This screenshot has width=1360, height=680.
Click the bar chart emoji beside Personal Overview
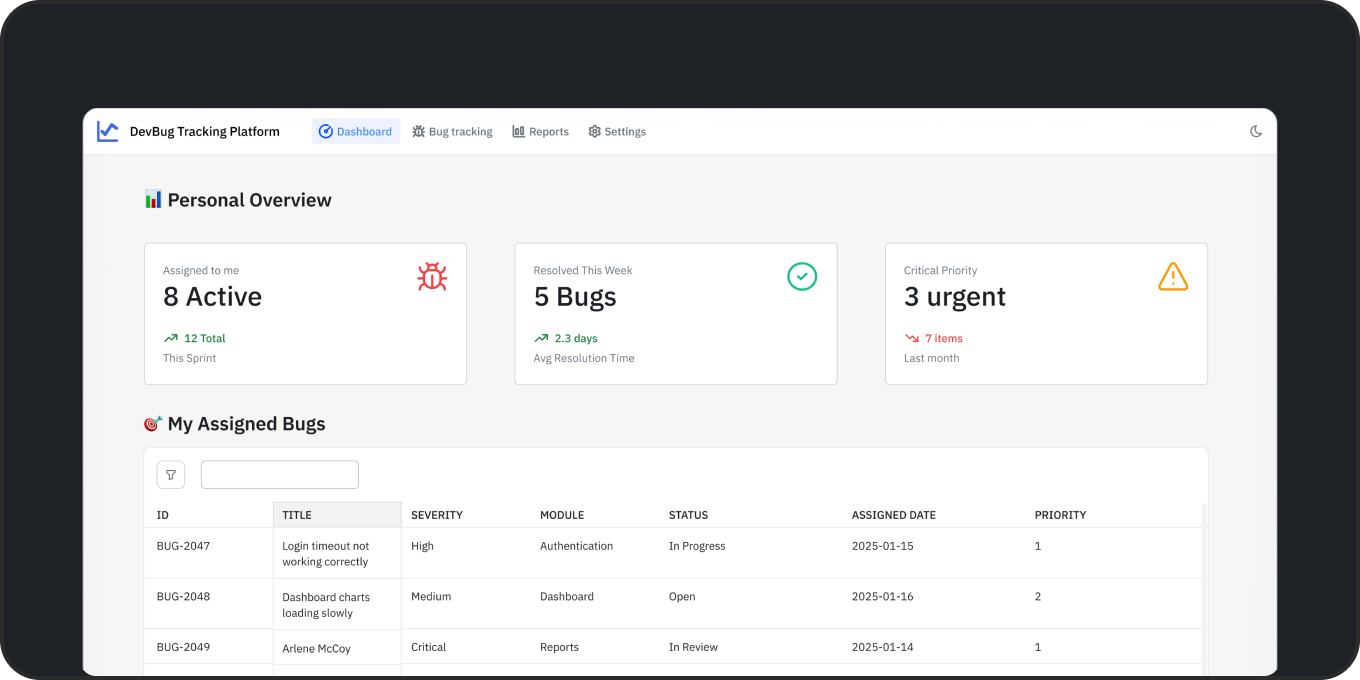pos(153,200)
